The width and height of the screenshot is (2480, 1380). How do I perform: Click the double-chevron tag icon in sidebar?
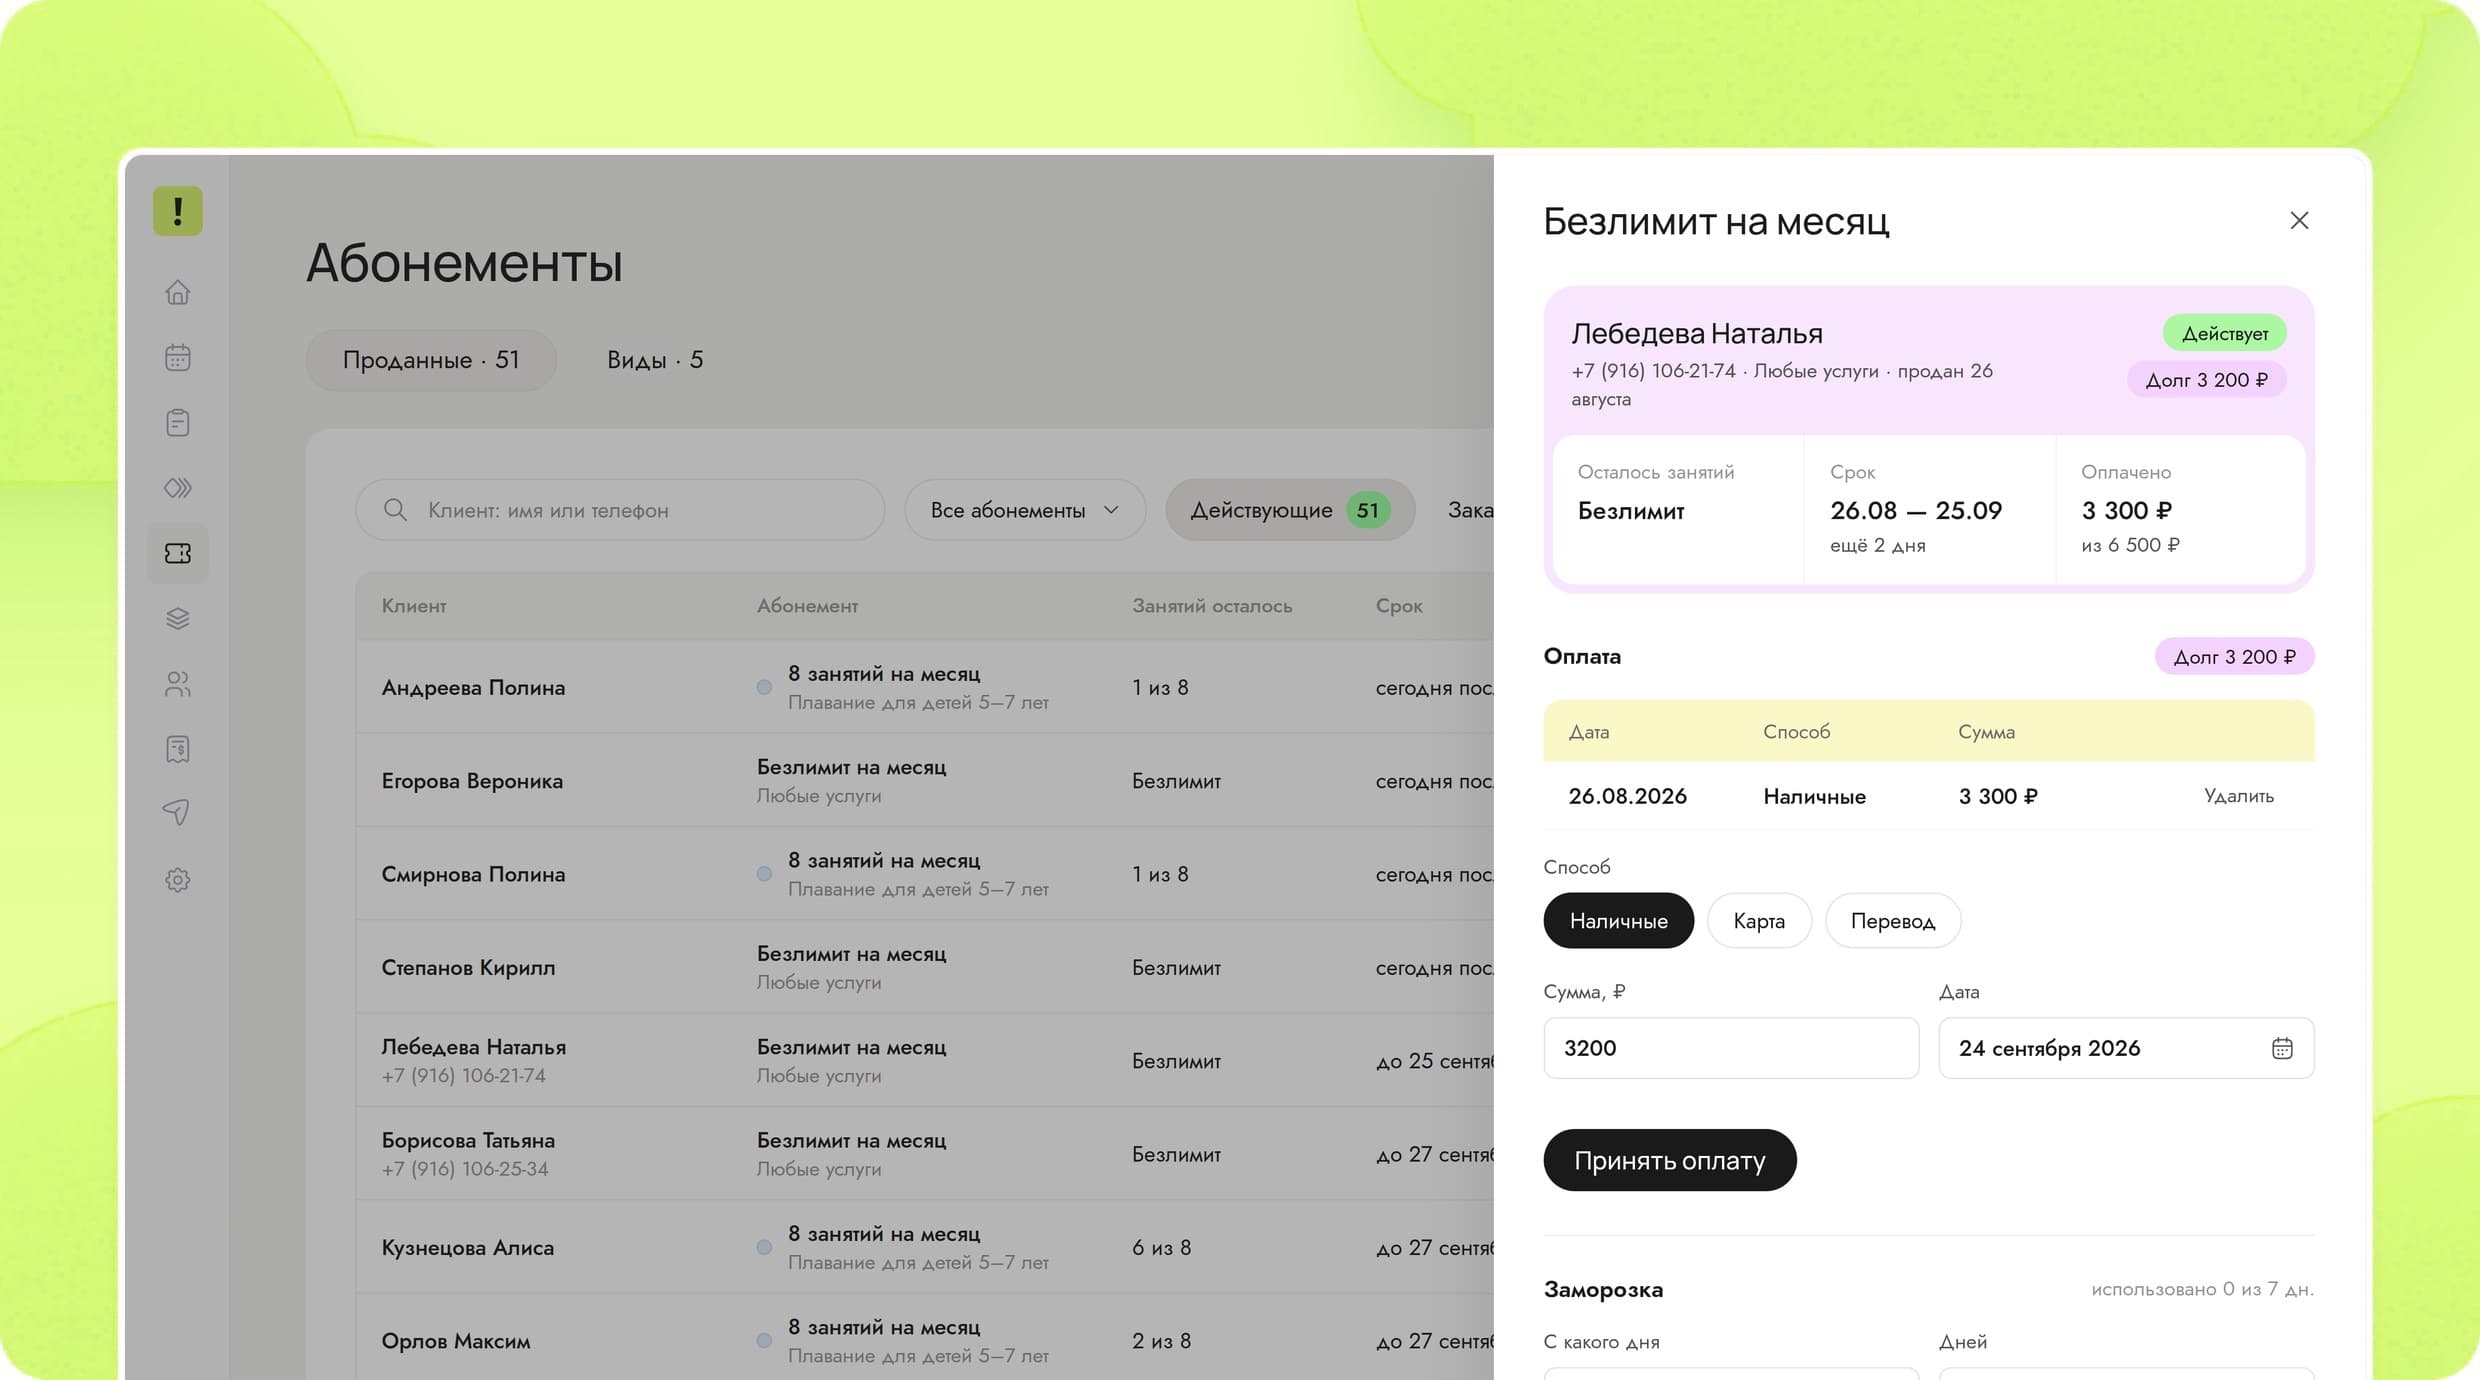click(178, 488)
